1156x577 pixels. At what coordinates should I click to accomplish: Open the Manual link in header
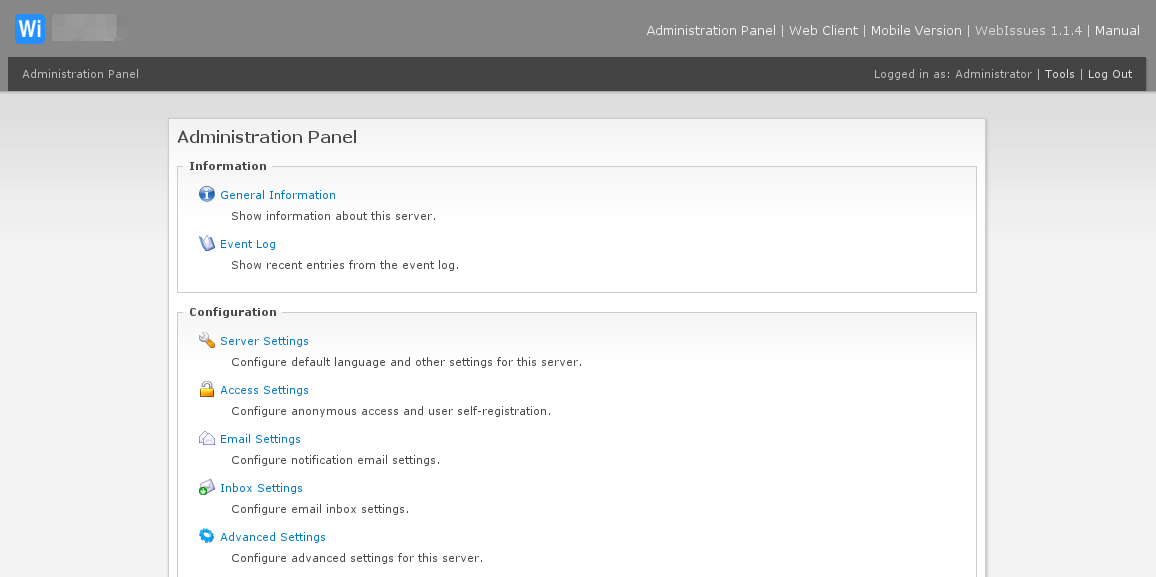1117,30
